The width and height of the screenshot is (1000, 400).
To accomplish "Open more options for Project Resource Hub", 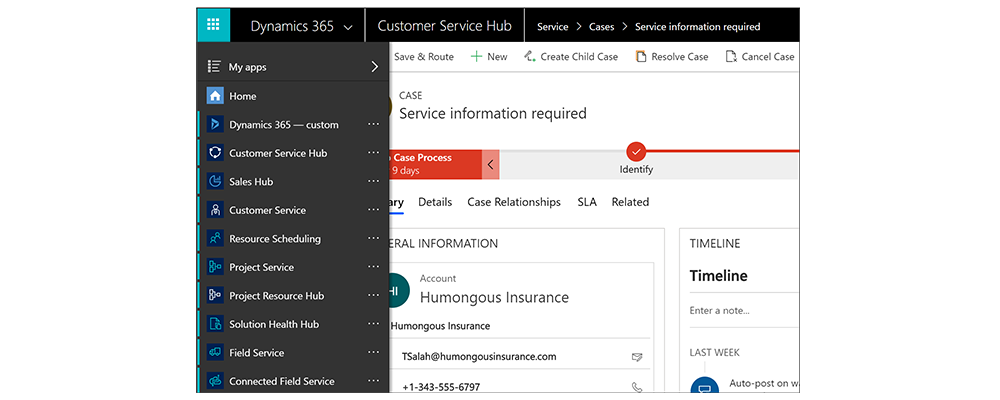I will (x=374, y=295).
